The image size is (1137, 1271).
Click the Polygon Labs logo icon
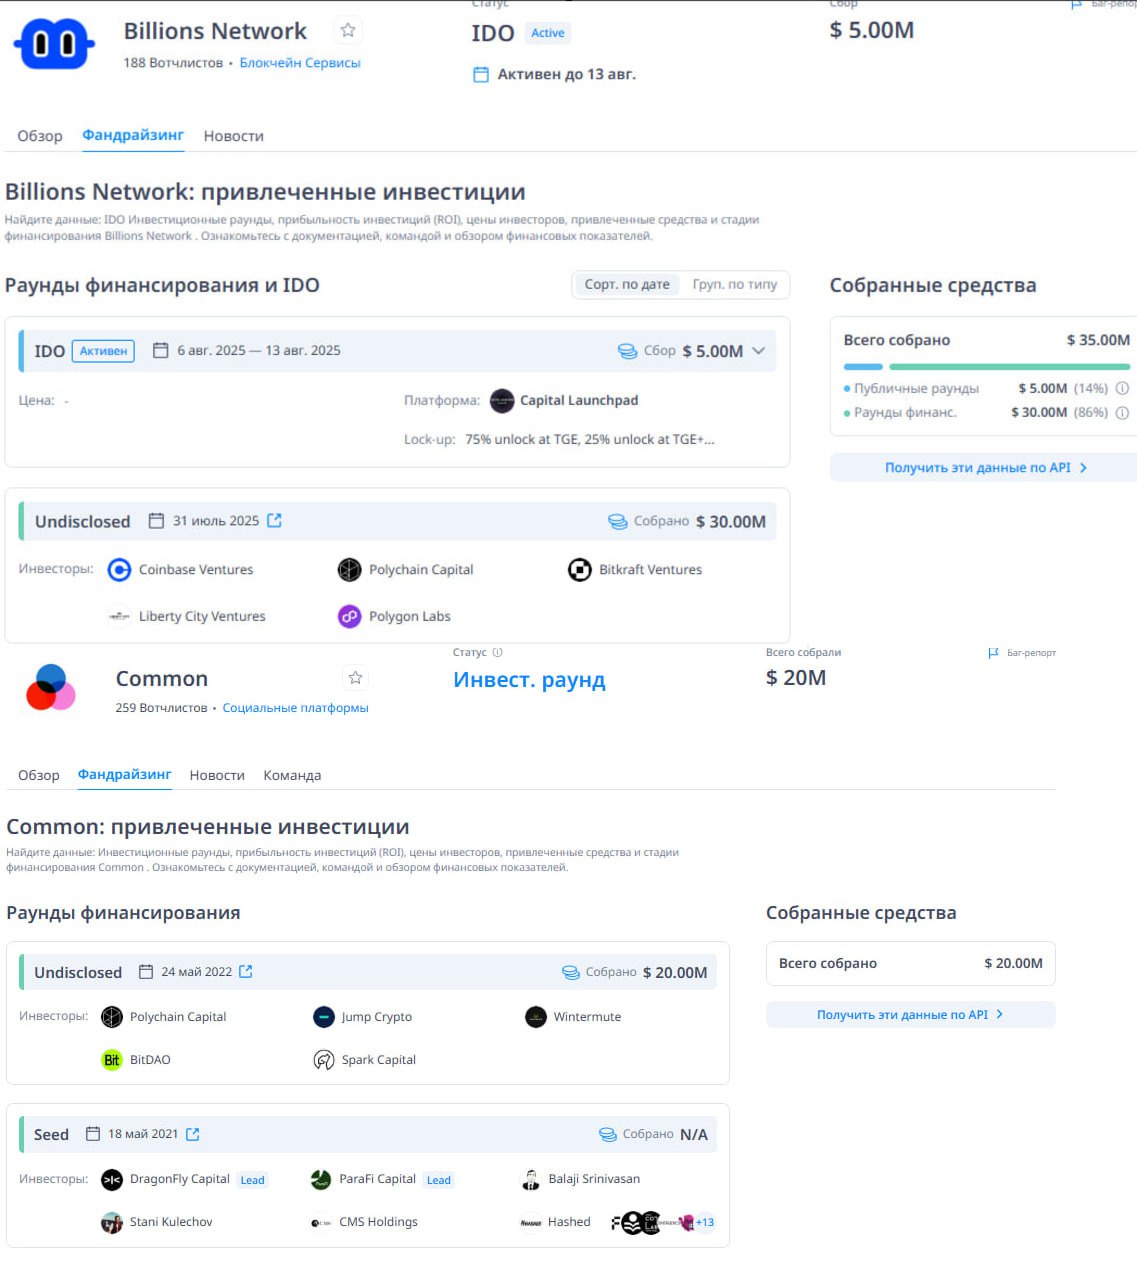tap(349, 616)
